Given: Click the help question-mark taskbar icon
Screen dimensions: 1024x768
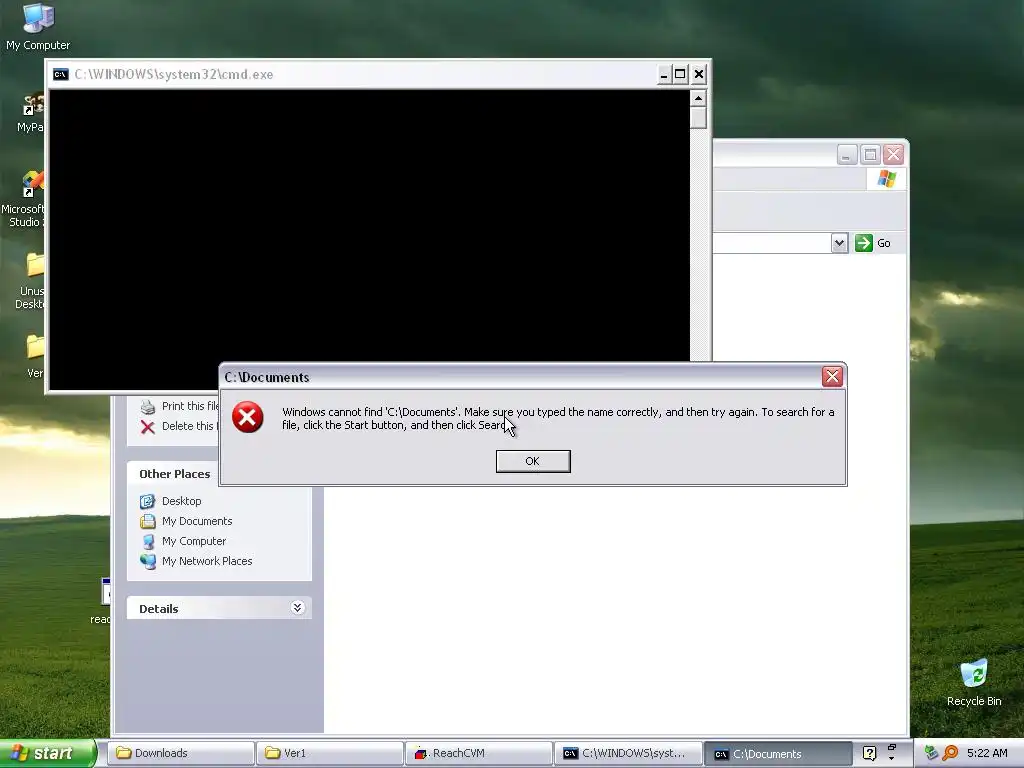Looking at the screenshot, I should (869, 754).
